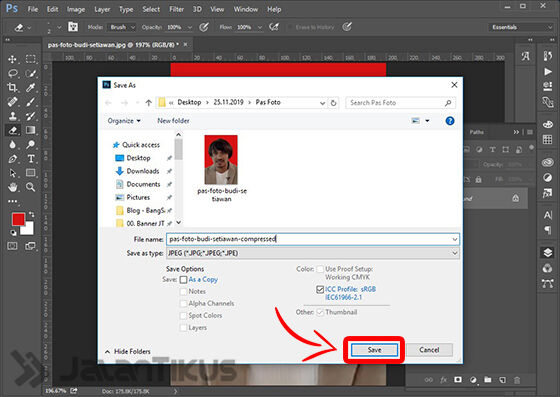Open Desktop in Quick access list
This screenshot has width=560, height=397.
pyautogui.click(x=138, y=158)
